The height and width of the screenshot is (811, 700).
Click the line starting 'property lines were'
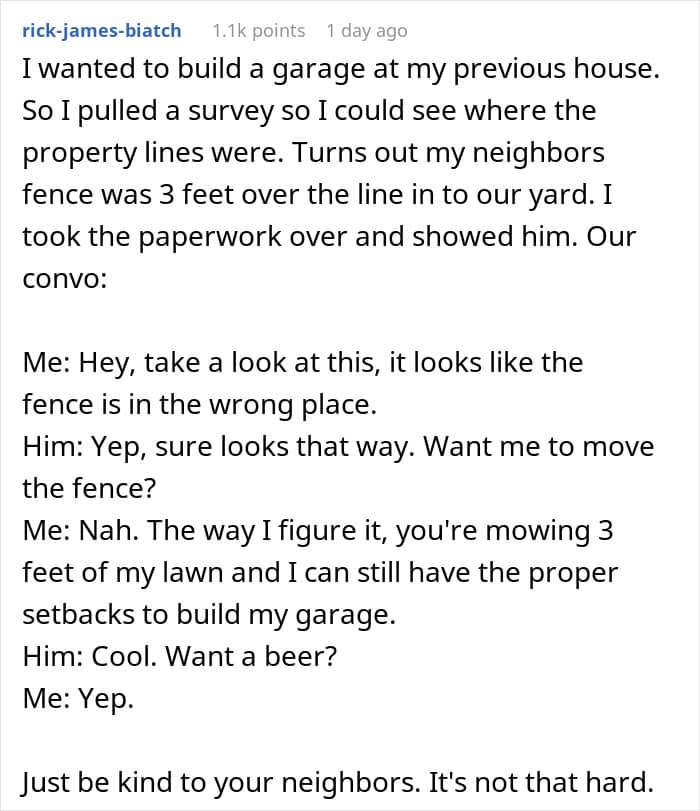(314, 154)
